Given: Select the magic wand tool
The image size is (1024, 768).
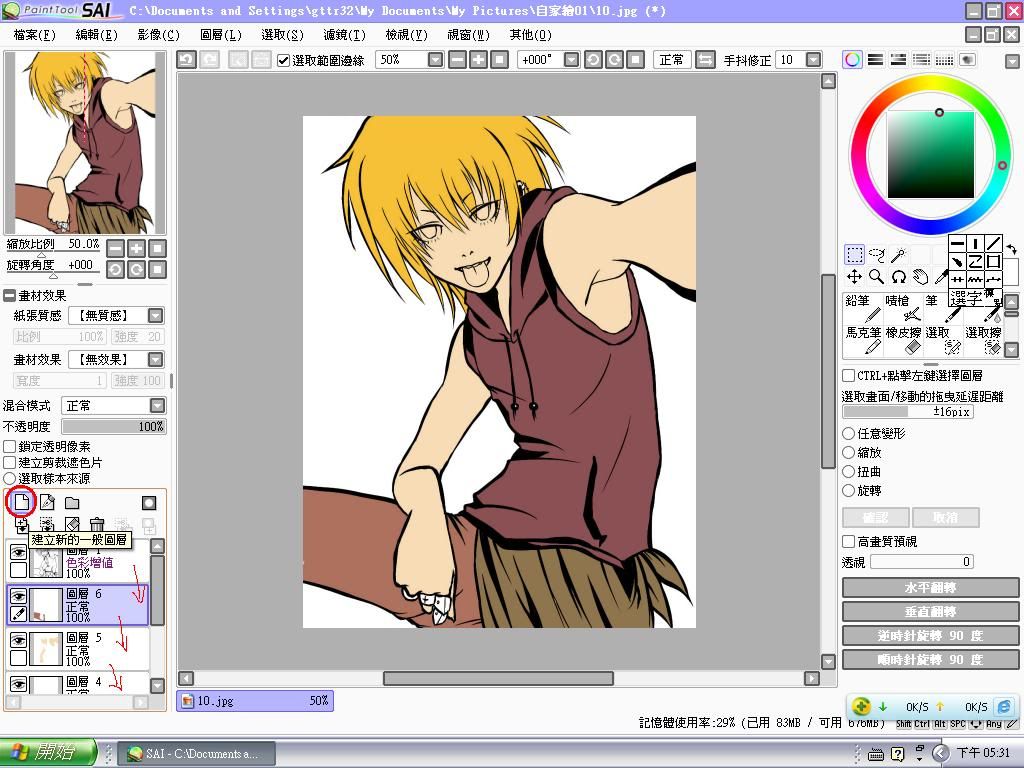Looking at the screenshot, I should pyautogui.click(x=899, y=255).
